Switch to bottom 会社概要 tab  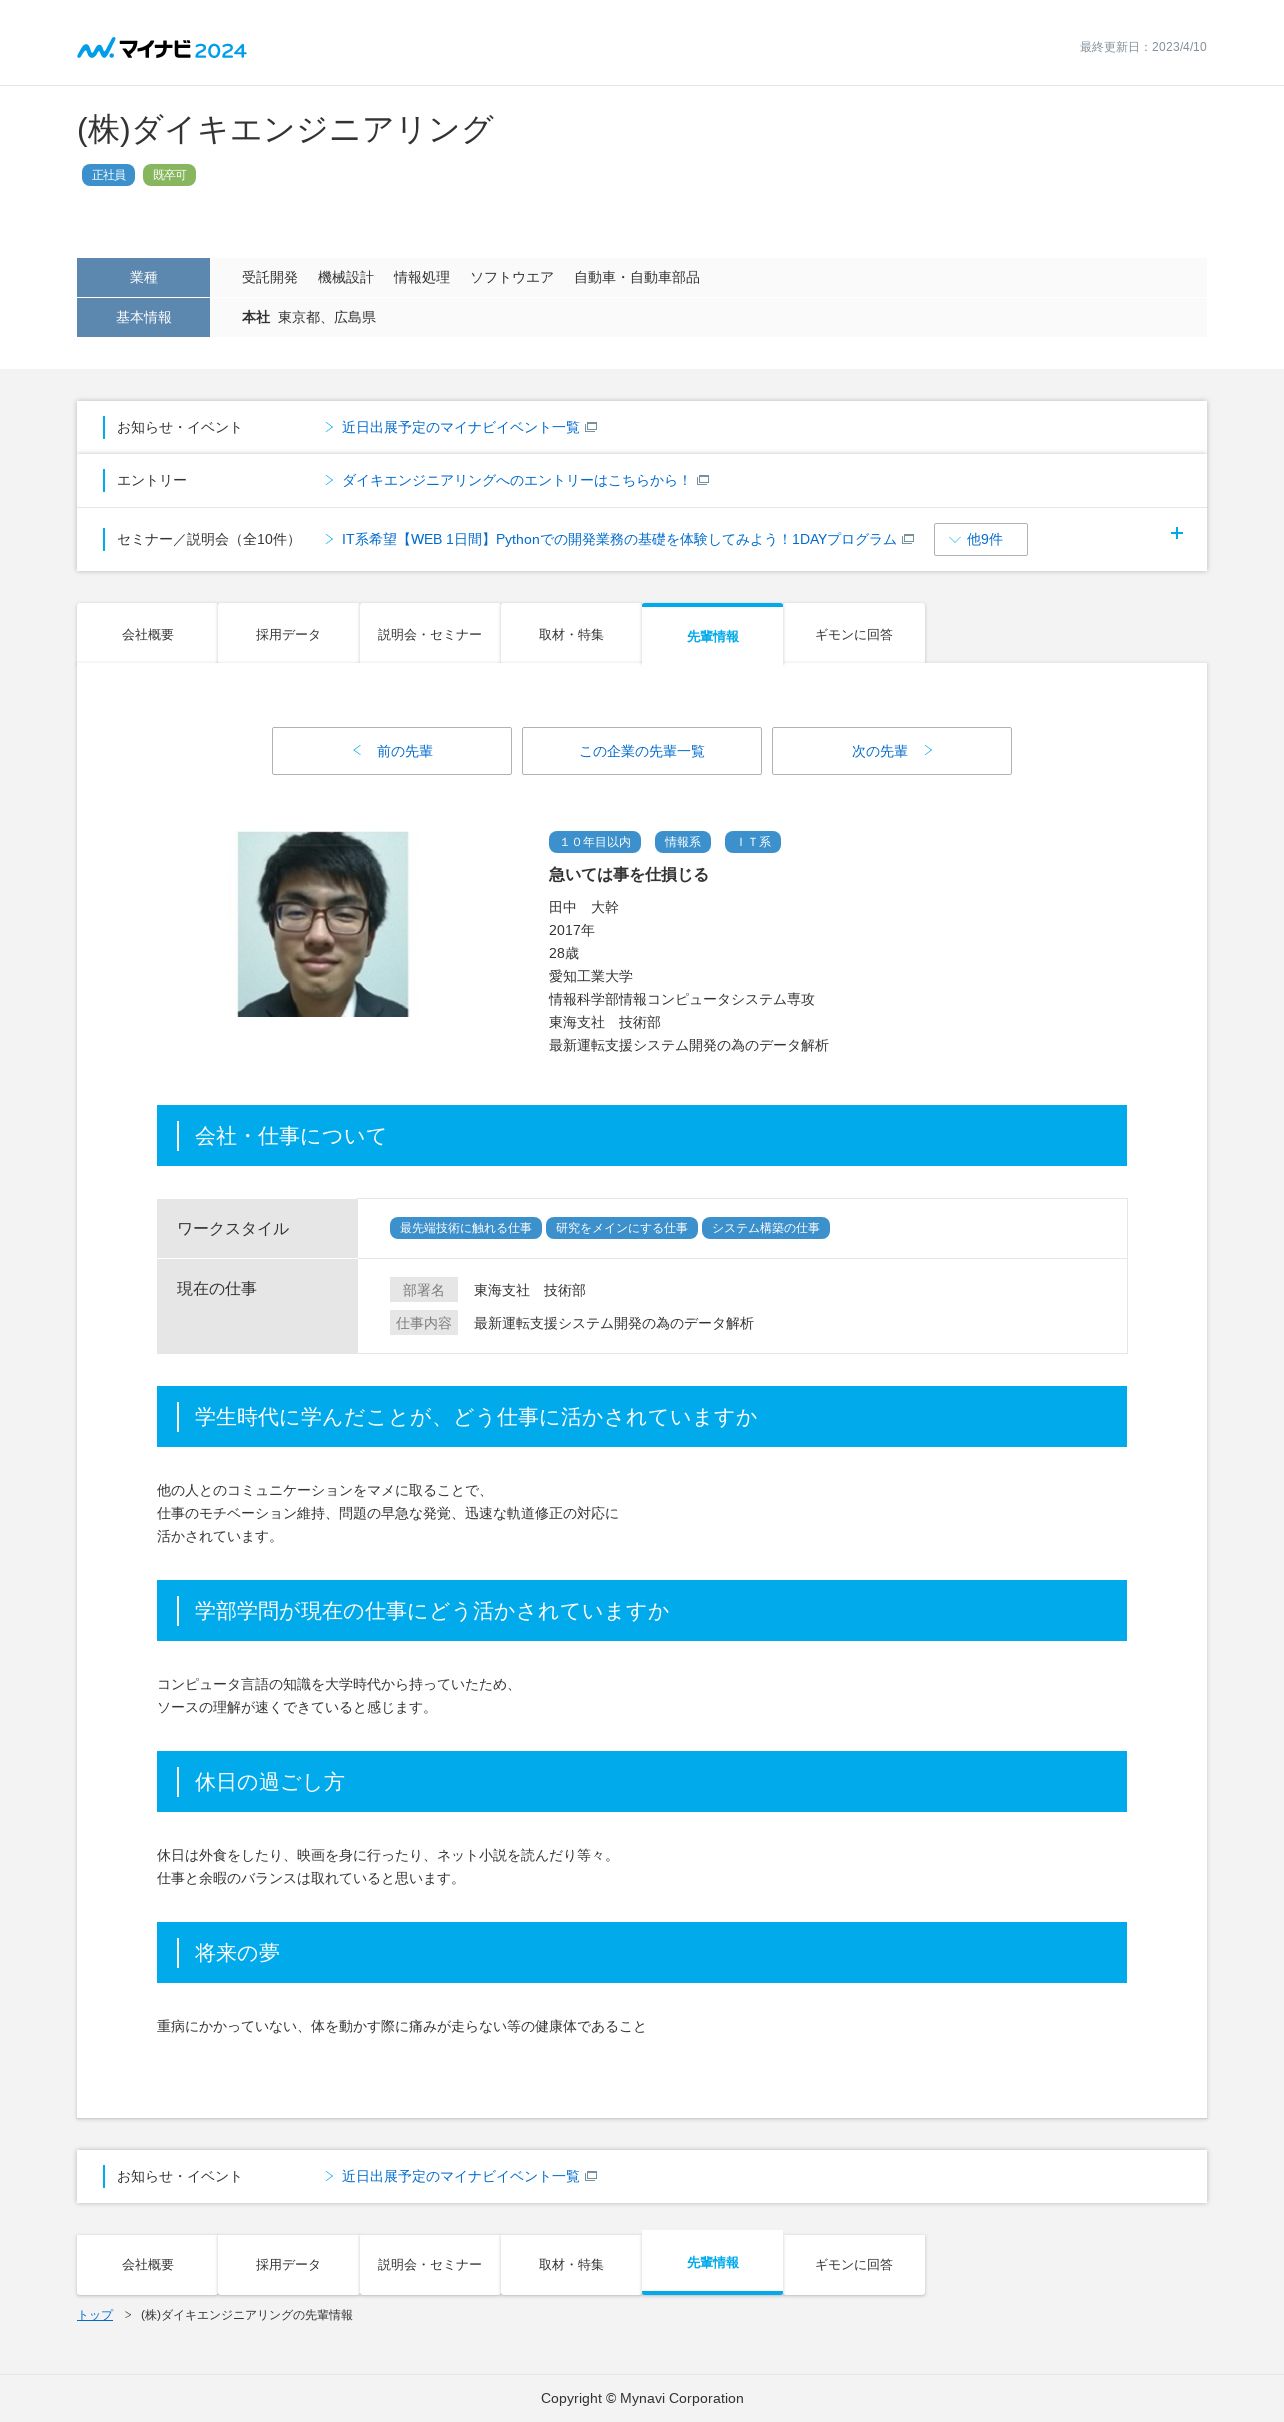147,2264
